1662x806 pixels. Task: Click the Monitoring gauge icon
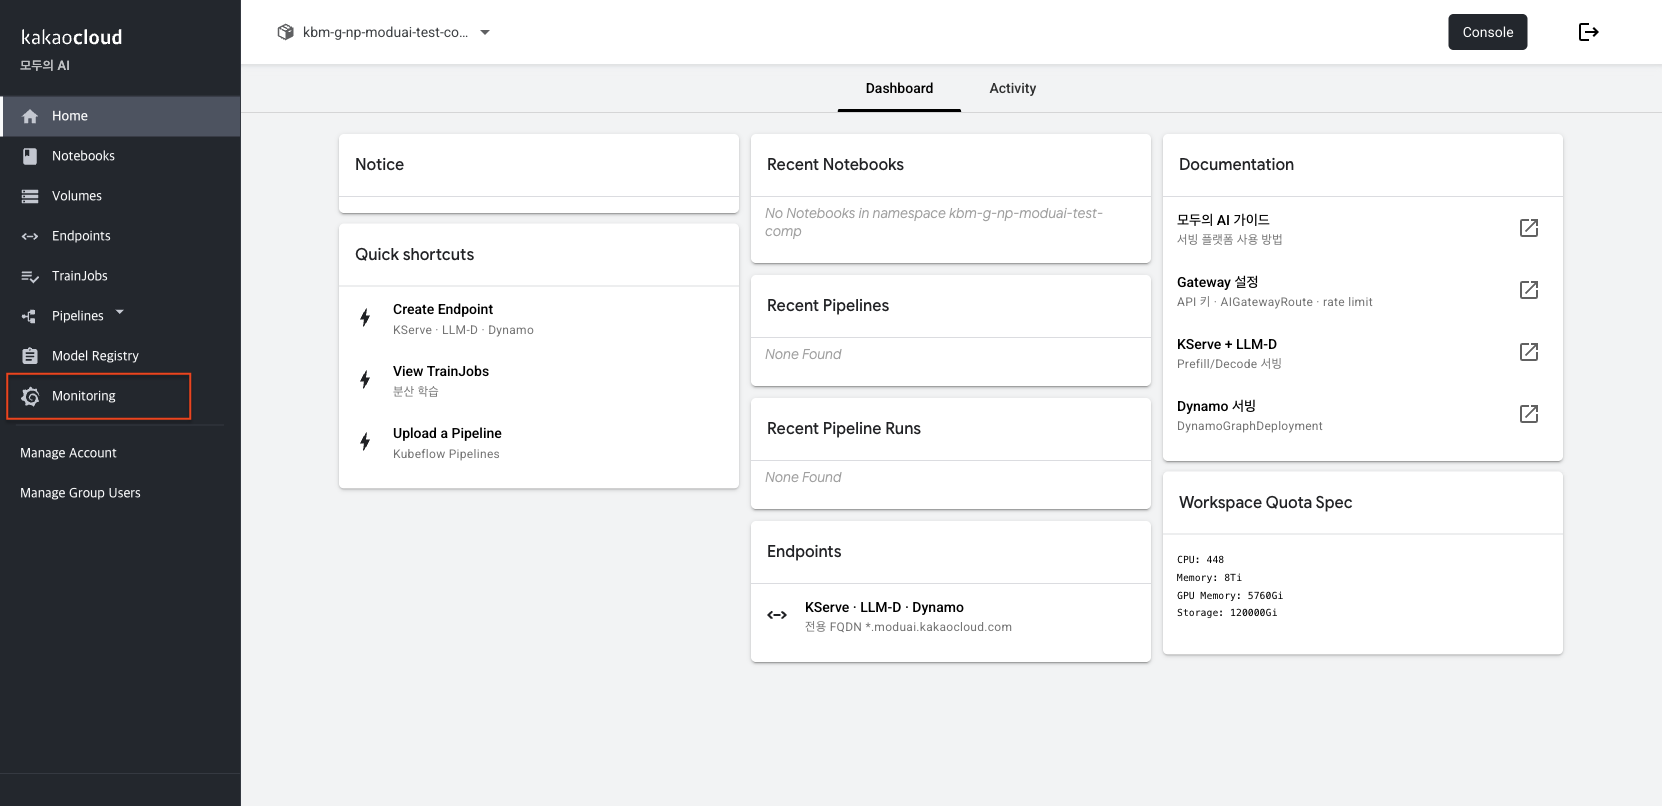click(x=30, y=396)
